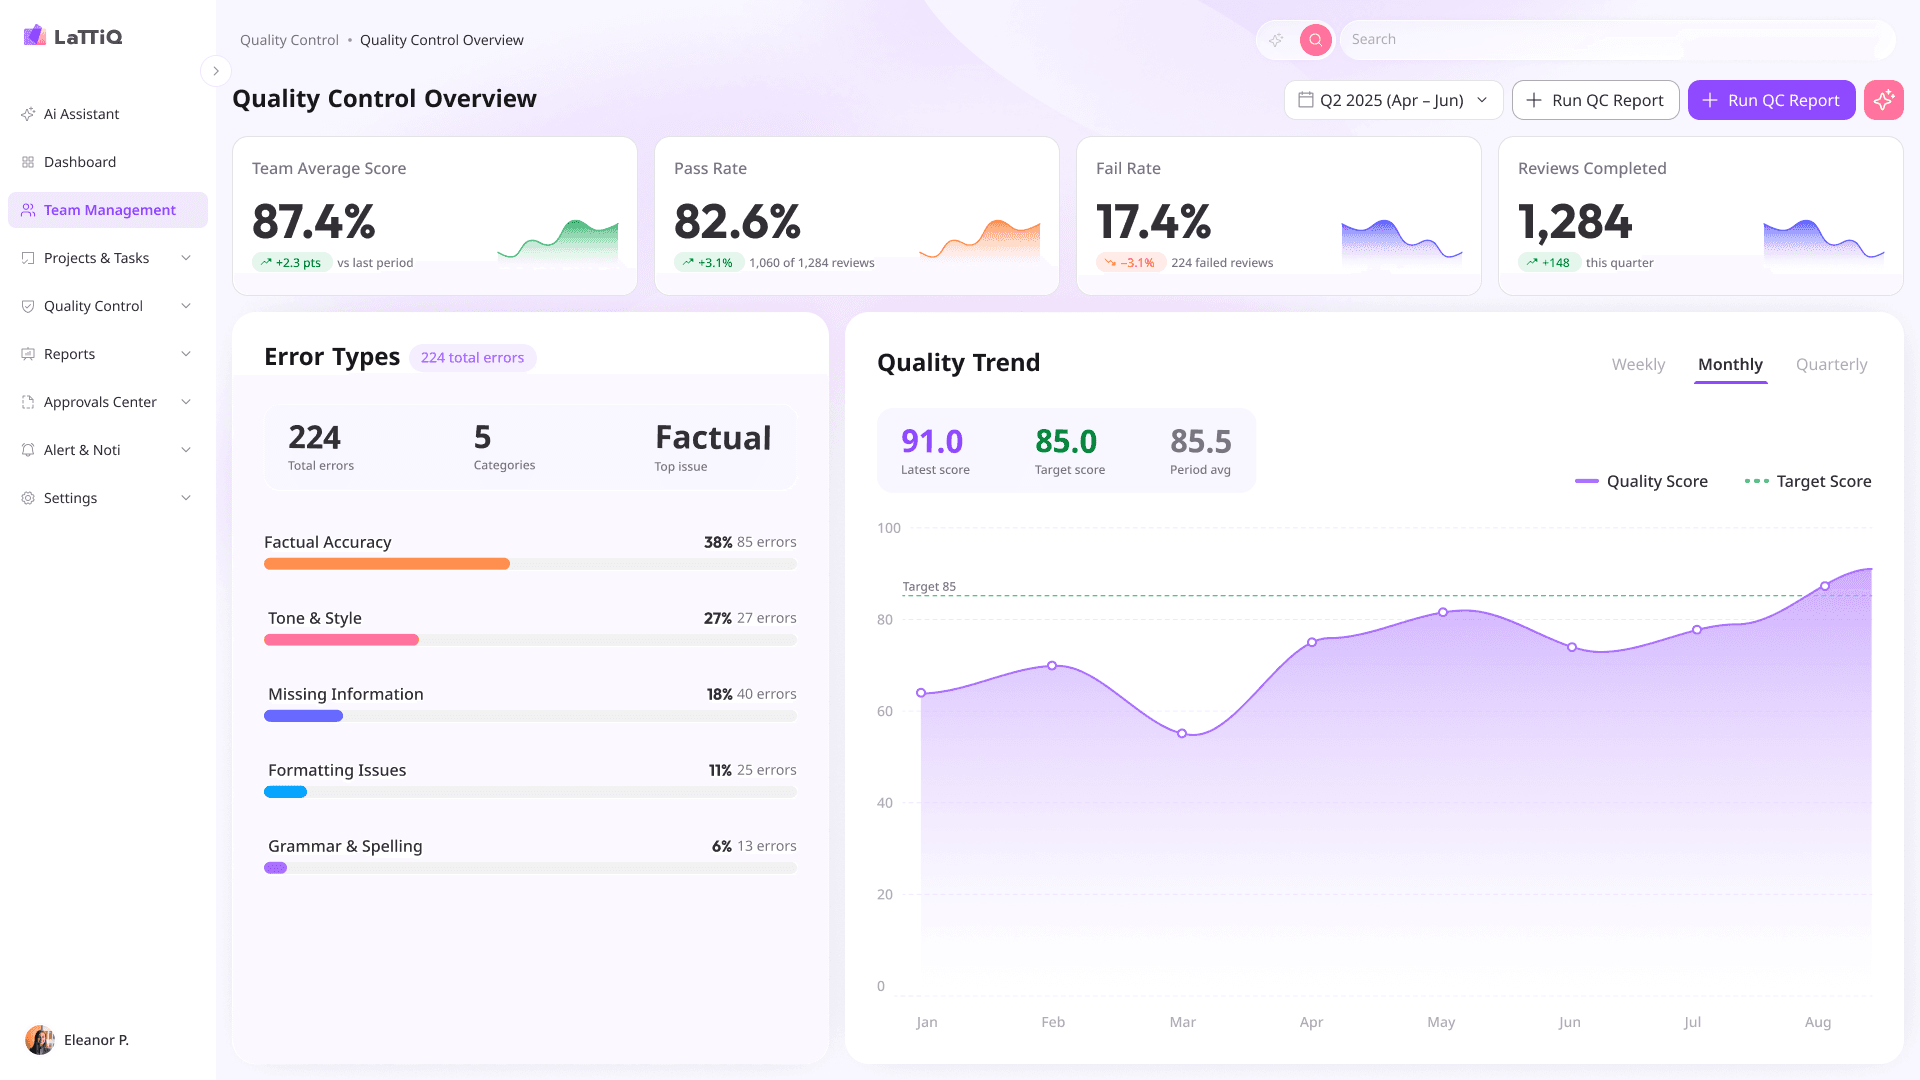The width and height of the screenshot is (1920, 1080).
Task: Click the Settings gear icon
Action: coord(28,498)
